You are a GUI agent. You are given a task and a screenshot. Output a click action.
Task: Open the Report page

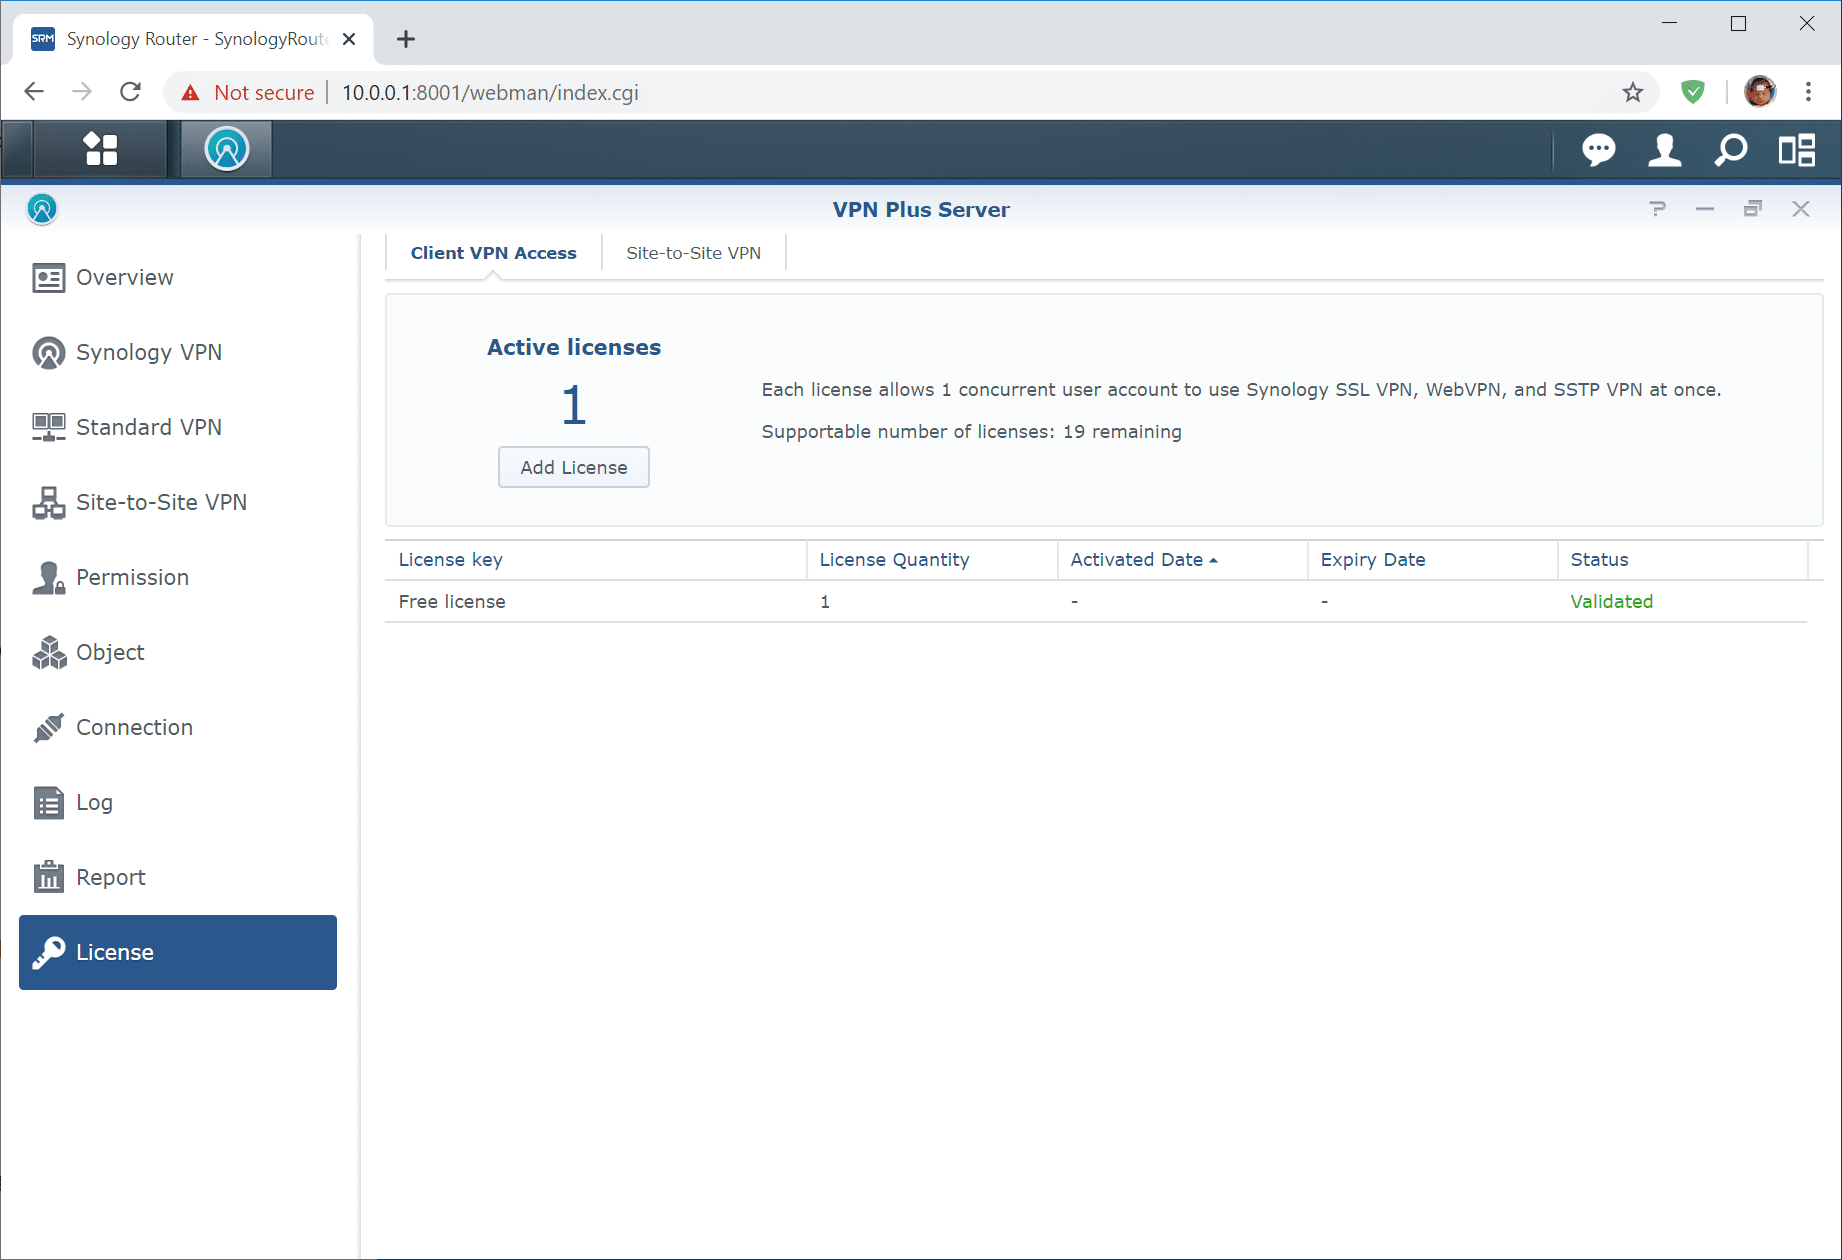pos(178,877)
